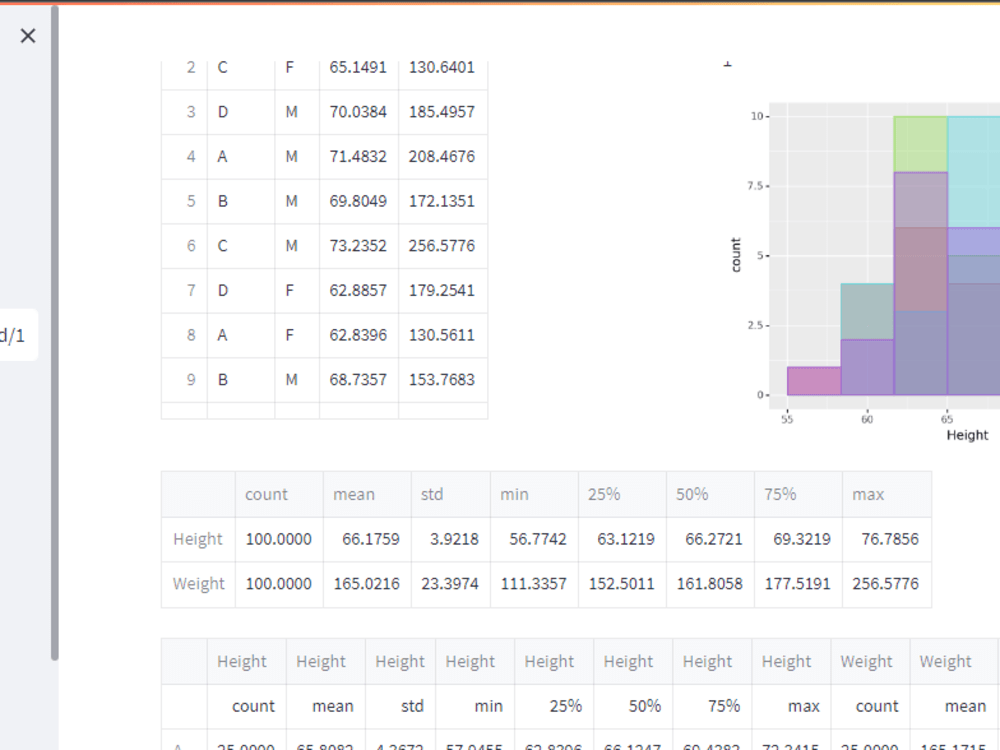Click the cell 70.0384 in row 3

click(x=358, y=112)
